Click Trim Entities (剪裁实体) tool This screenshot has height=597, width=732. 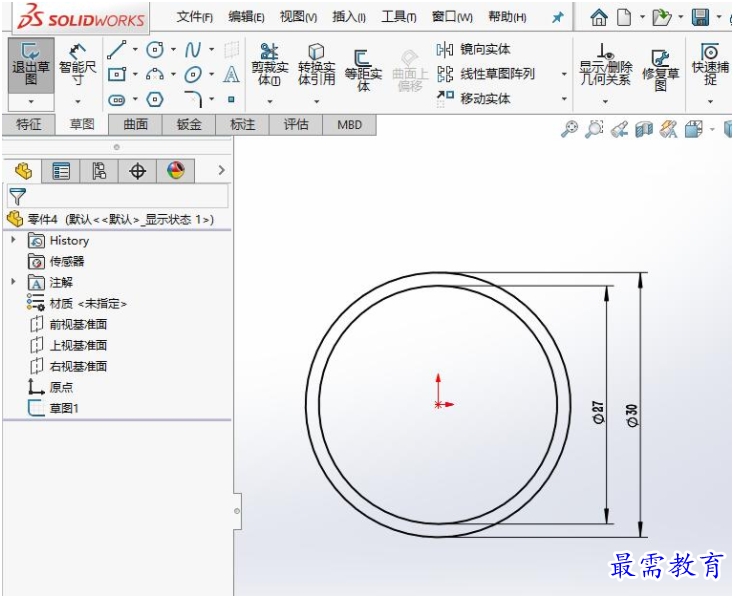pyautogui.click(x=270, y=65)
